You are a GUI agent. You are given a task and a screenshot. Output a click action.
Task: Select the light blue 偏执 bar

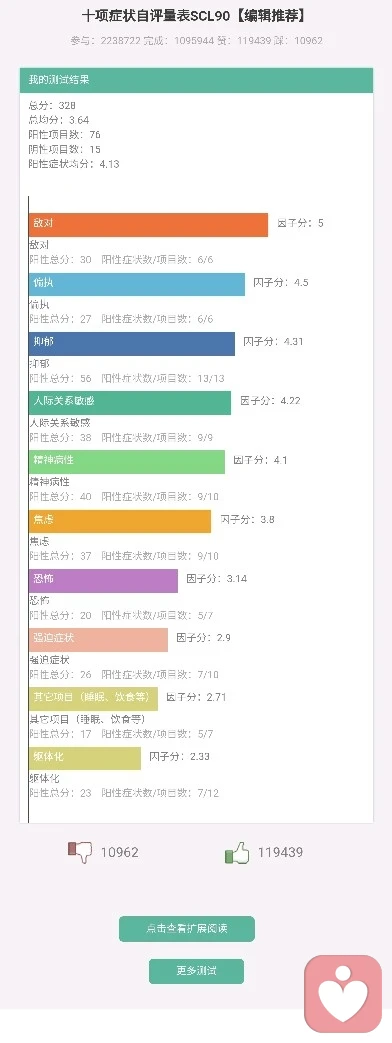[x=136, y=284]
